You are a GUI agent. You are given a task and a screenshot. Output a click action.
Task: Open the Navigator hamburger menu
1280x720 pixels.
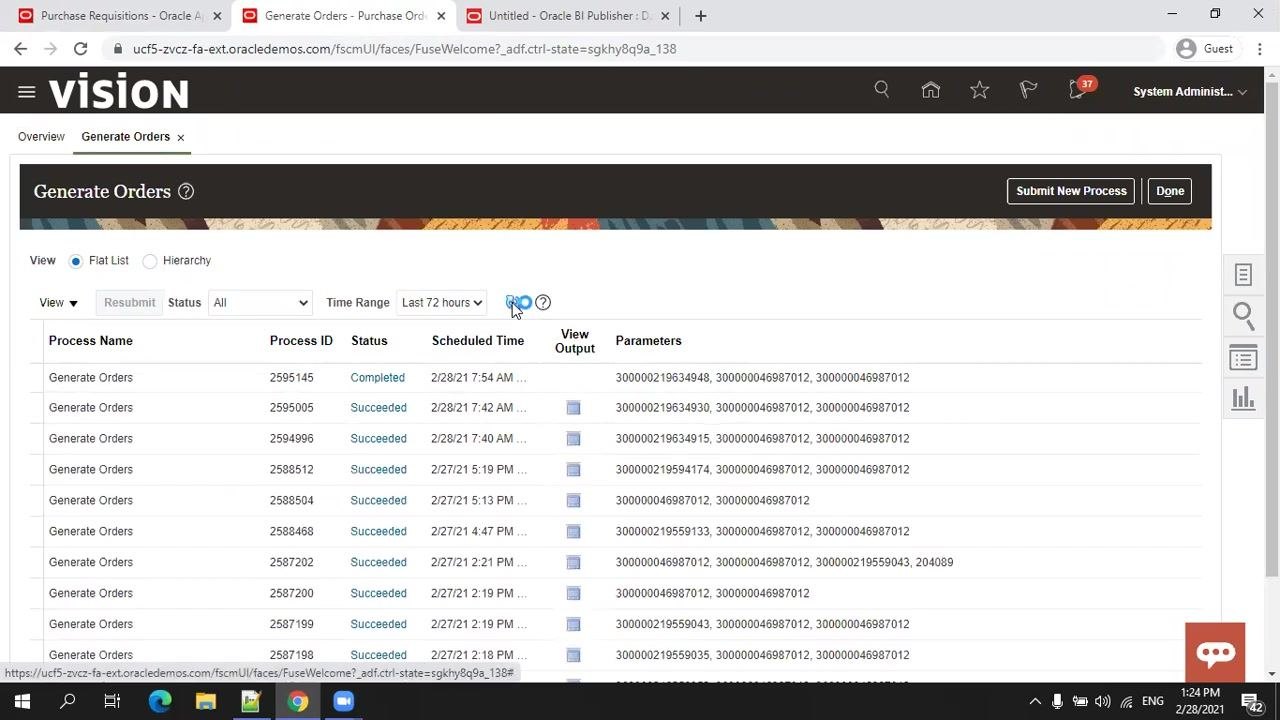(x=27, y=92)
